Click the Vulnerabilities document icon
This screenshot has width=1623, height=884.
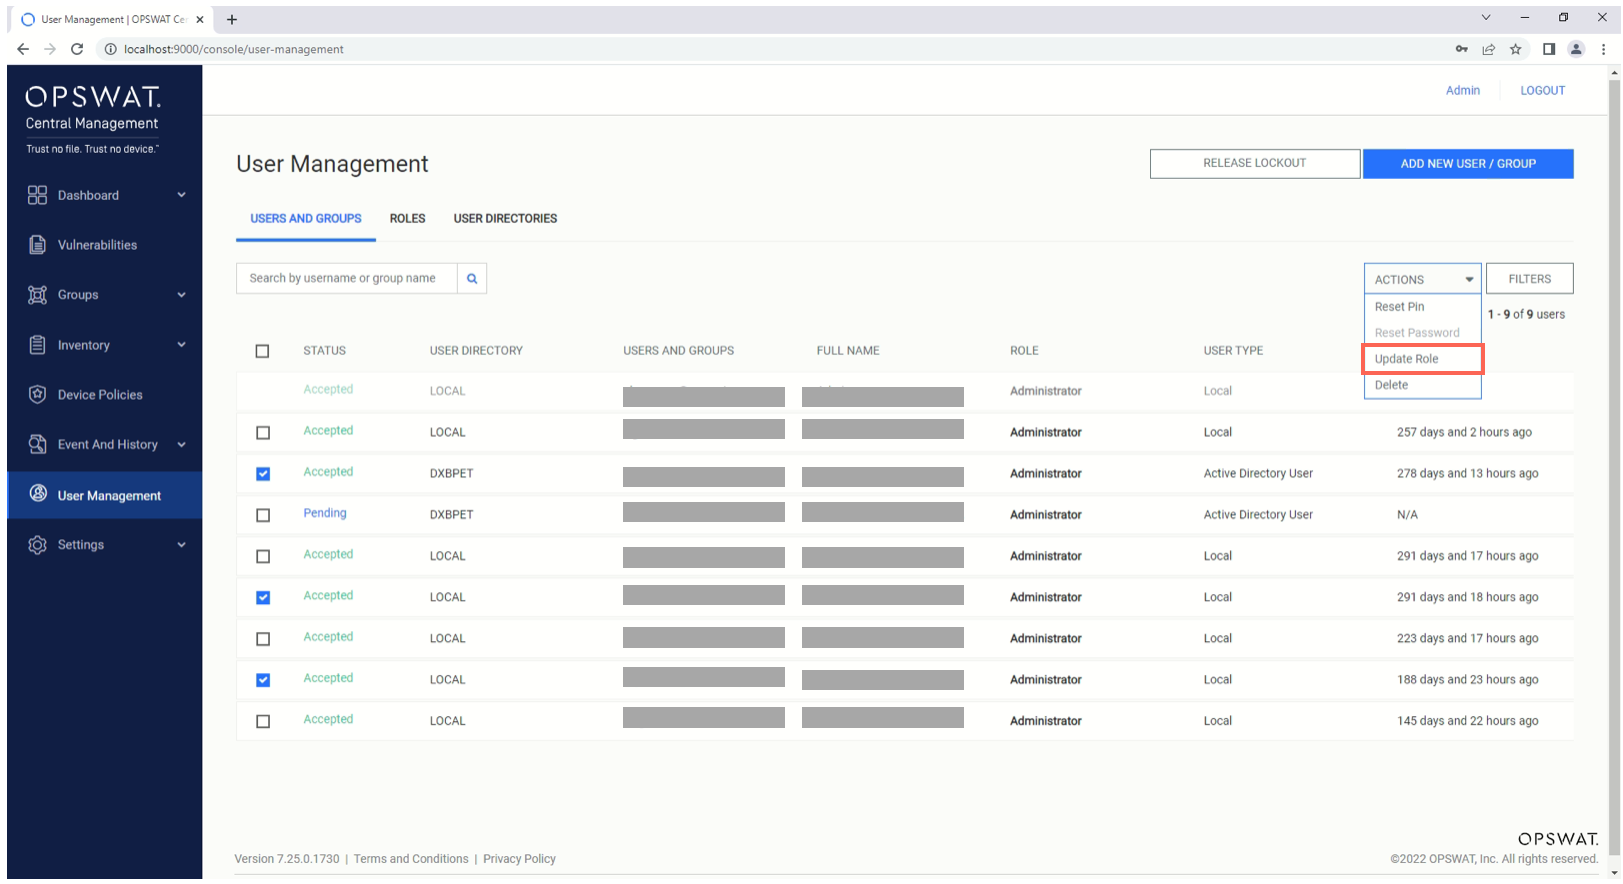37,245
